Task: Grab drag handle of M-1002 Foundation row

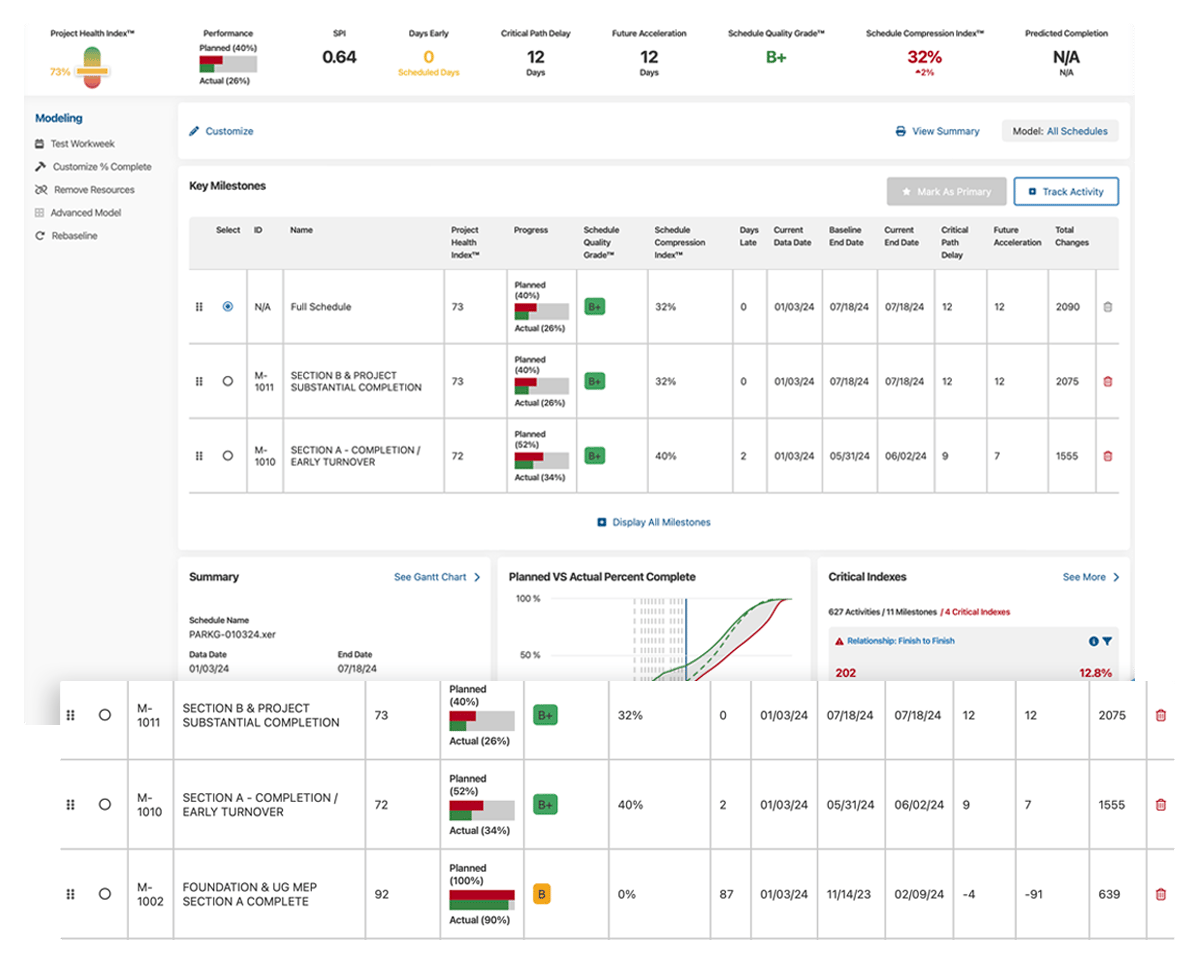Action: [x=71, y=894]
